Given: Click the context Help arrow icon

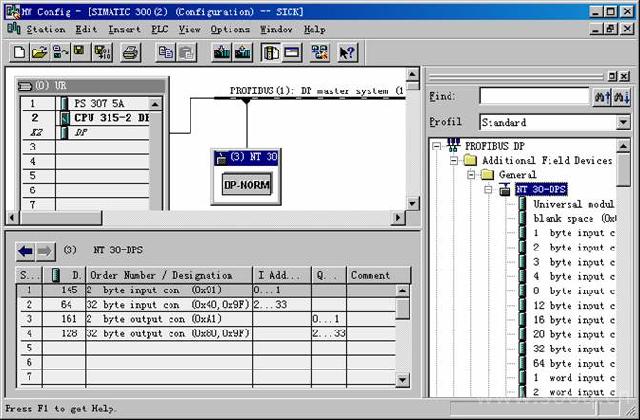Looking at the screenshot, I should 347,52.
